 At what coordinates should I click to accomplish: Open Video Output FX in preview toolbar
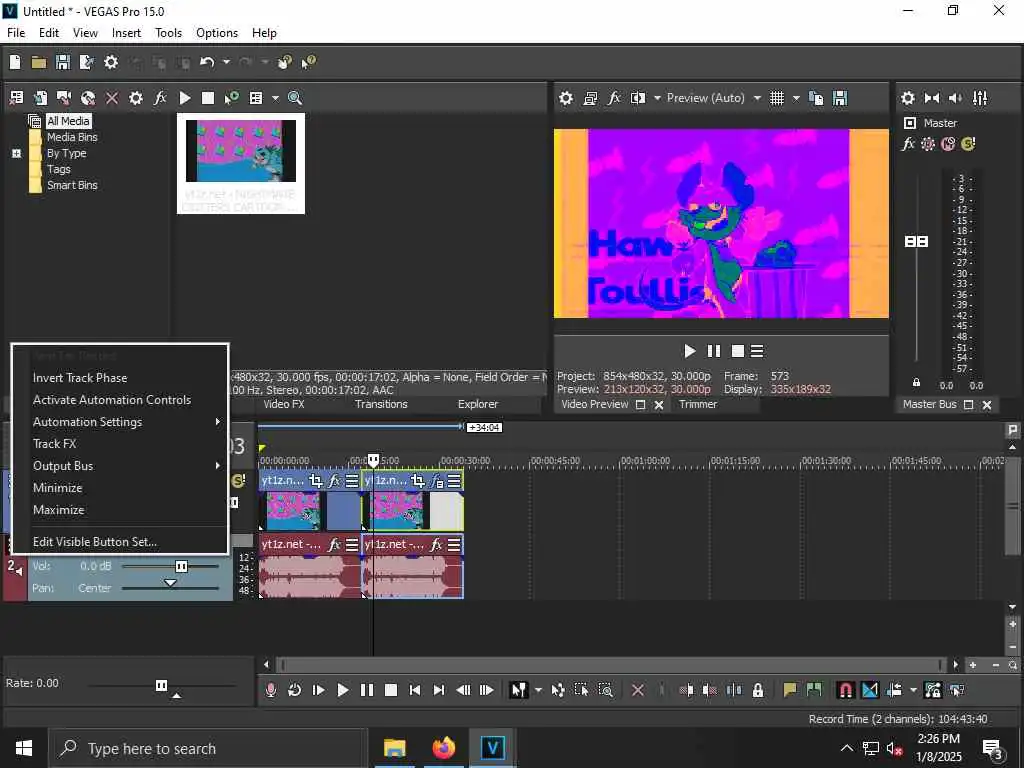[x=614, y=98]
